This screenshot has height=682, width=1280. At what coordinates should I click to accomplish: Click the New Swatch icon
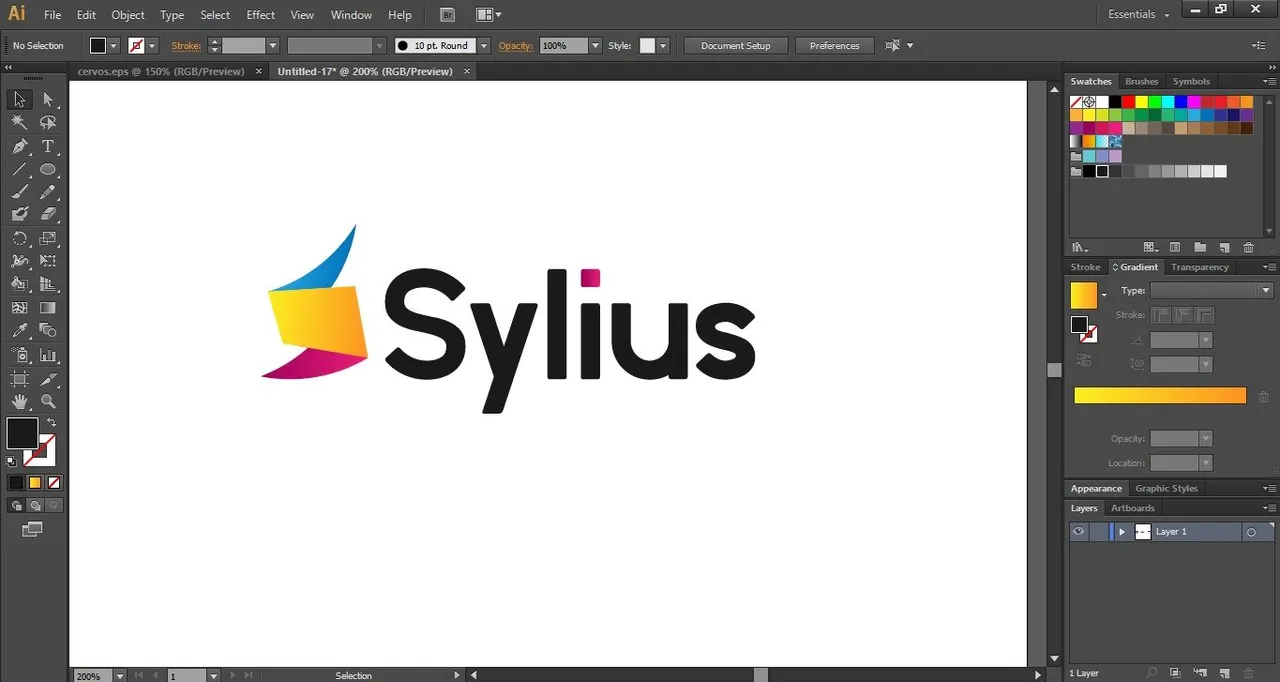[x=1224, y=247]
